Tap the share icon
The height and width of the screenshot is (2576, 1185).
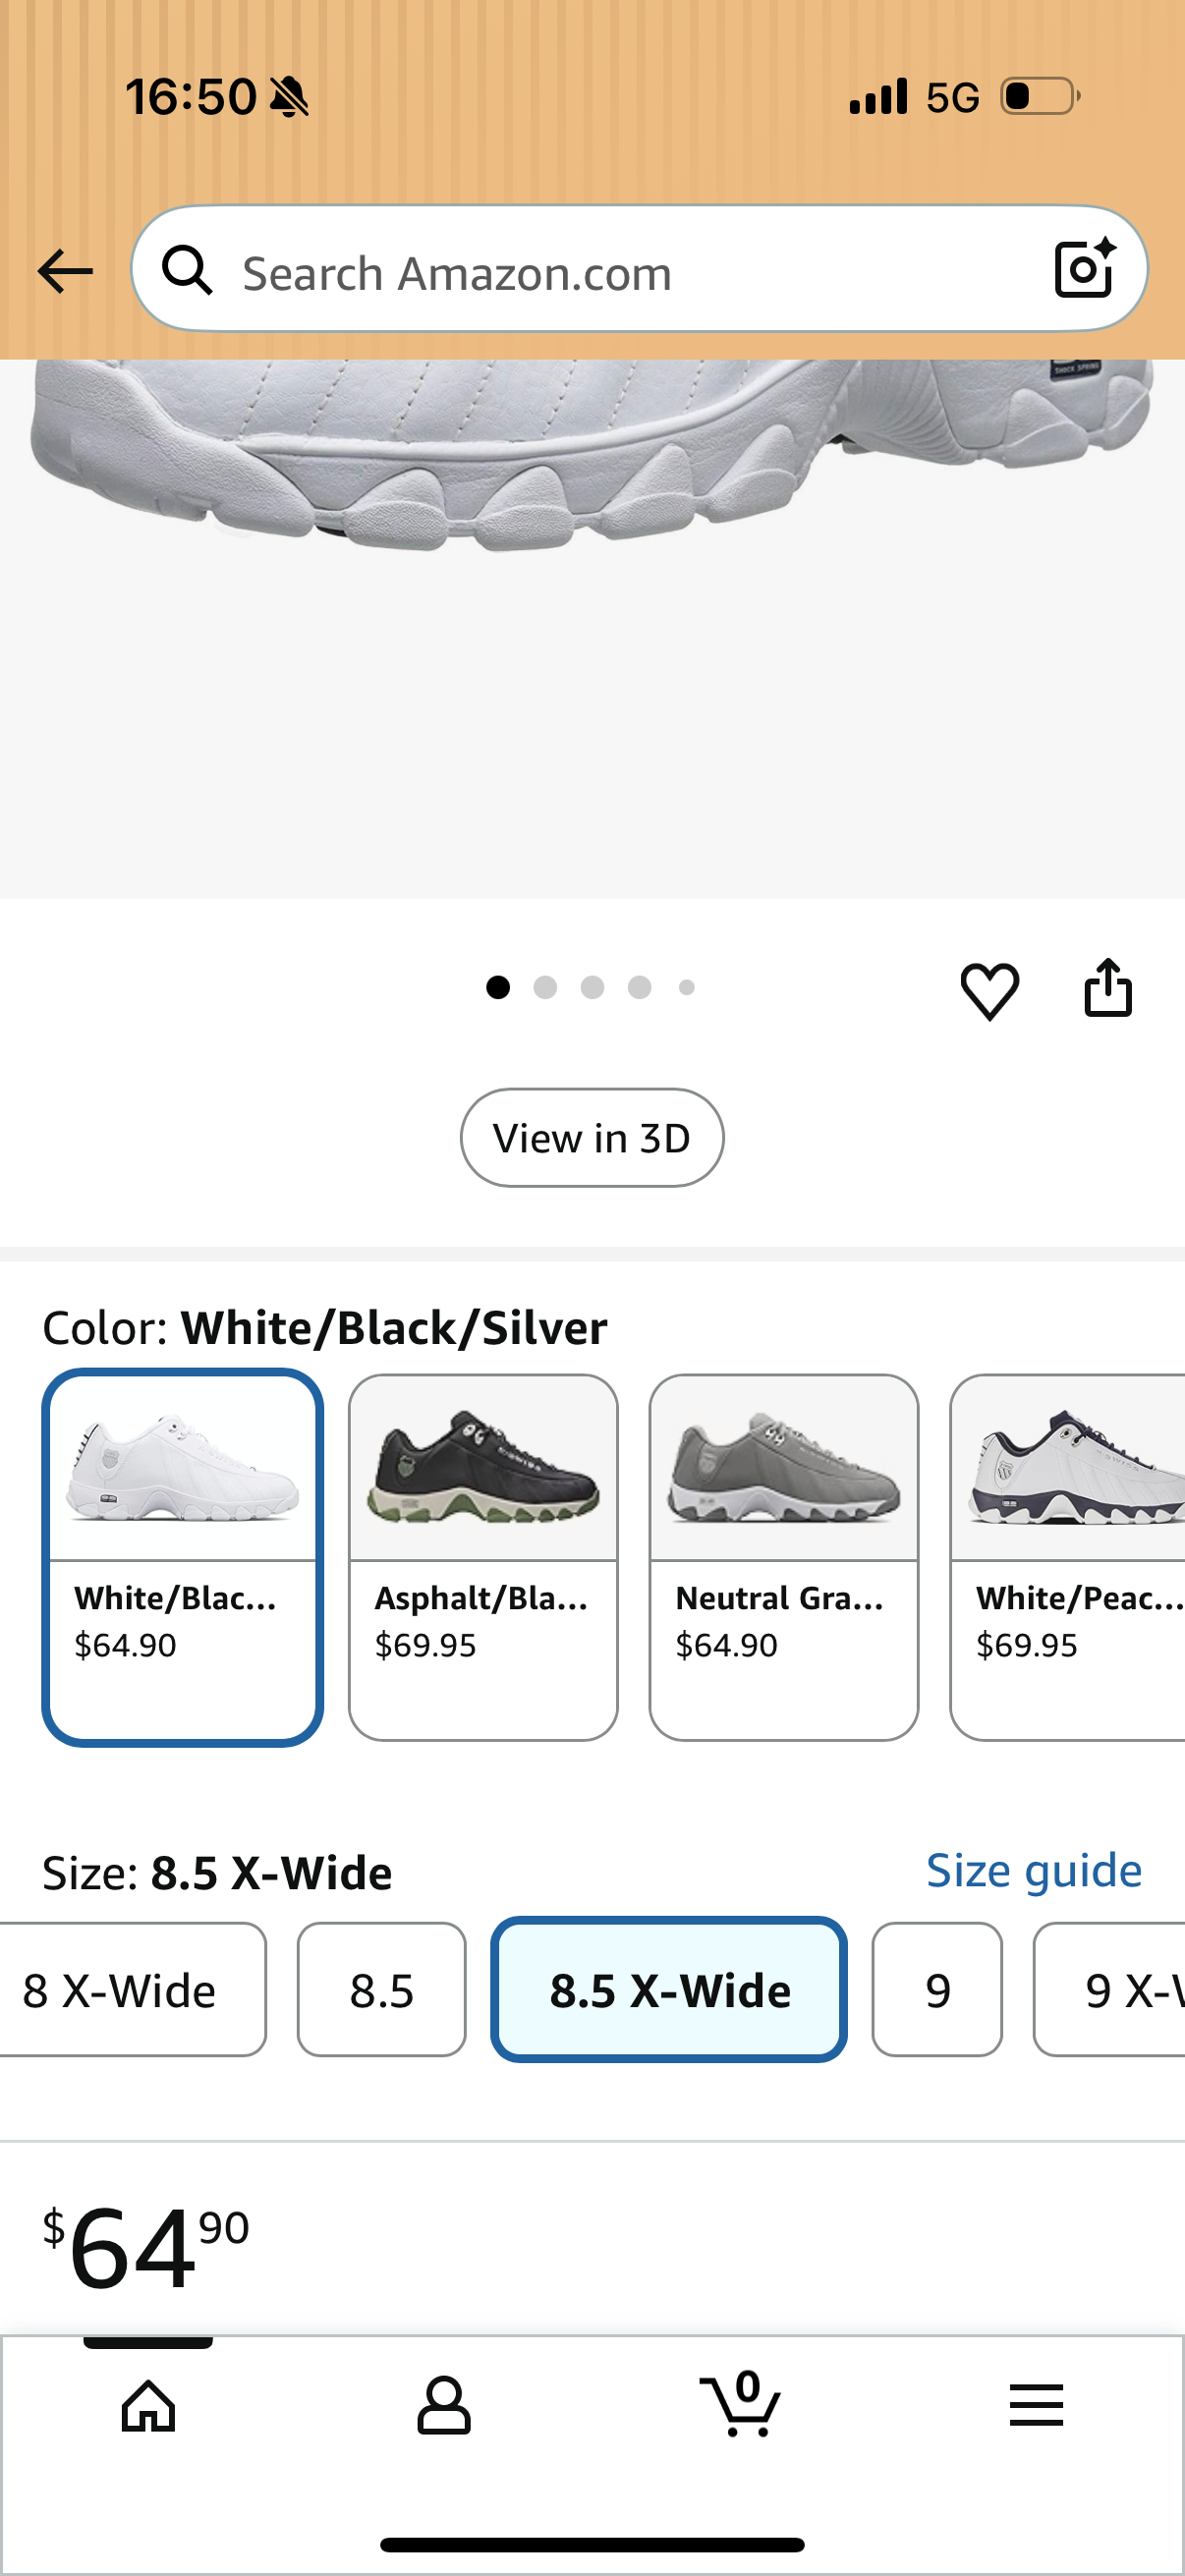tap(1108, 988)
